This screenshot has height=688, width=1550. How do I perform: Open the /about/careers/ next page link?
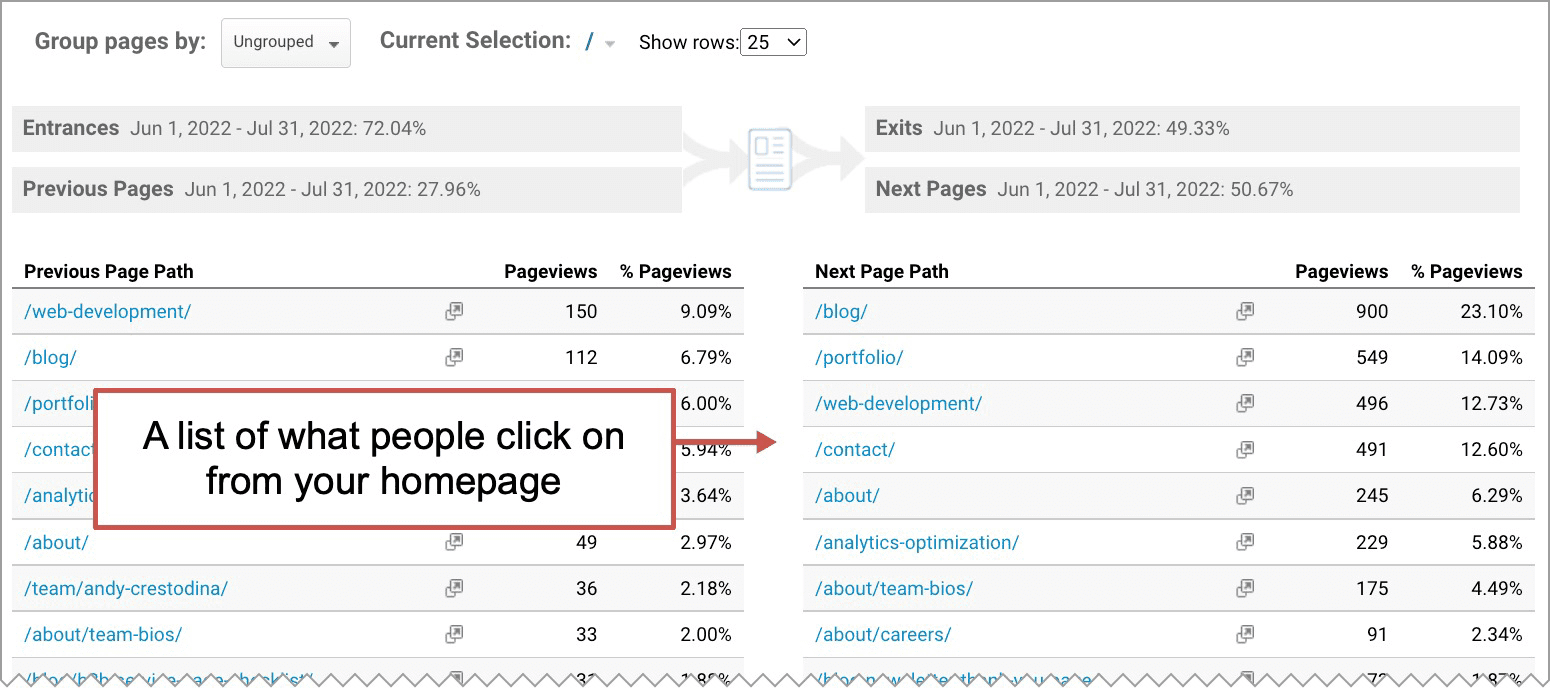[883, 634]
